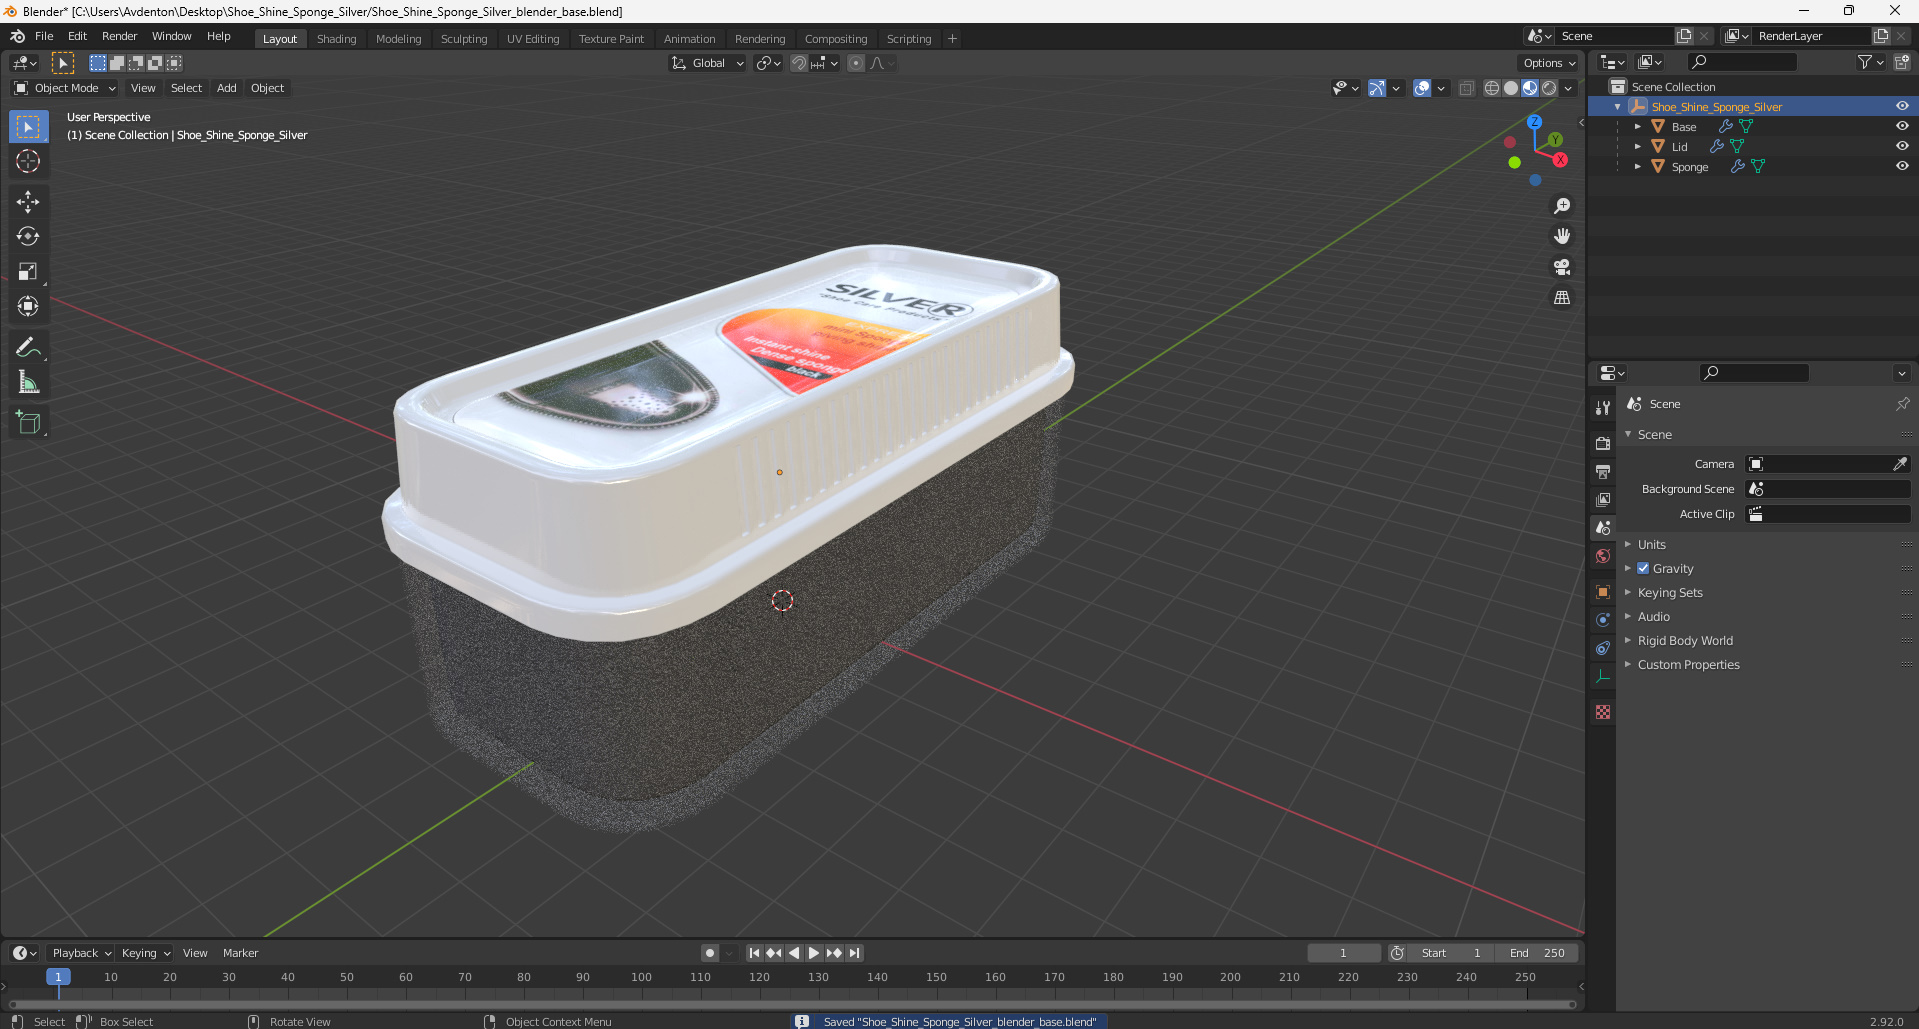The width and height of the screenshot is (1919, 1029).
Task: Open the Playback dropdown in timeline
Action: [81, 953]
